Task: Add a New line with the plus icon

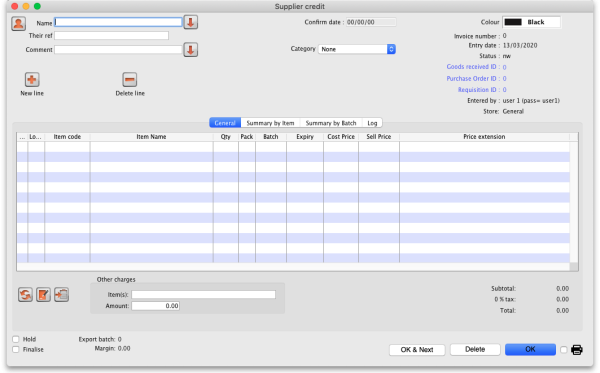Action: click(x=32, y=80)
